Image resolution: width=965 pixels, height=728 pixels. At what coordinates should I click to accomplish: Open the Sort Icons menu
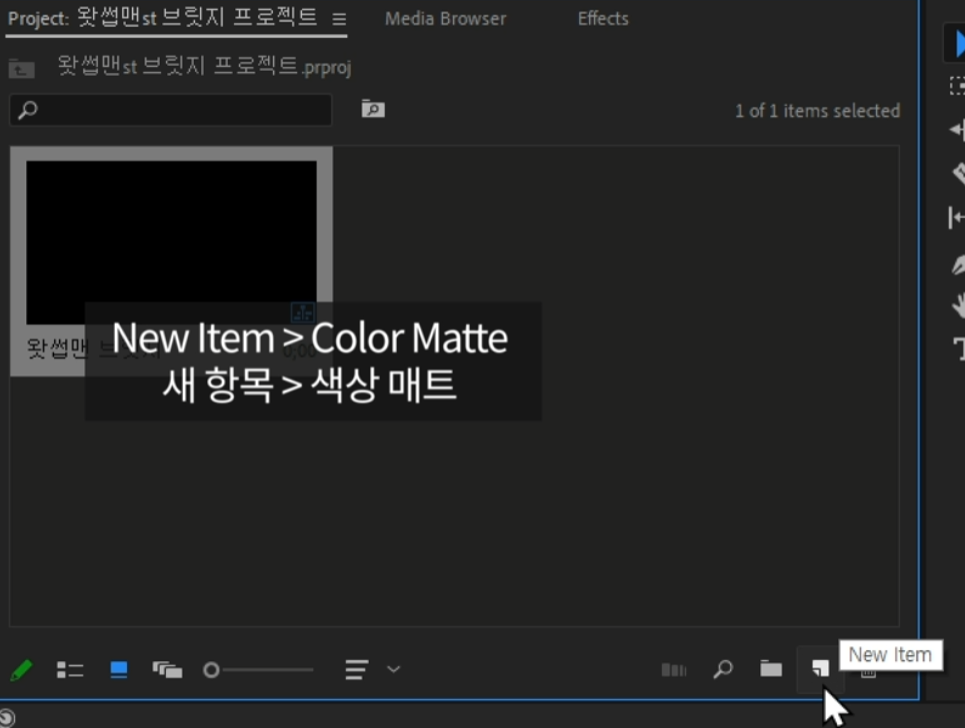(357, 670)
